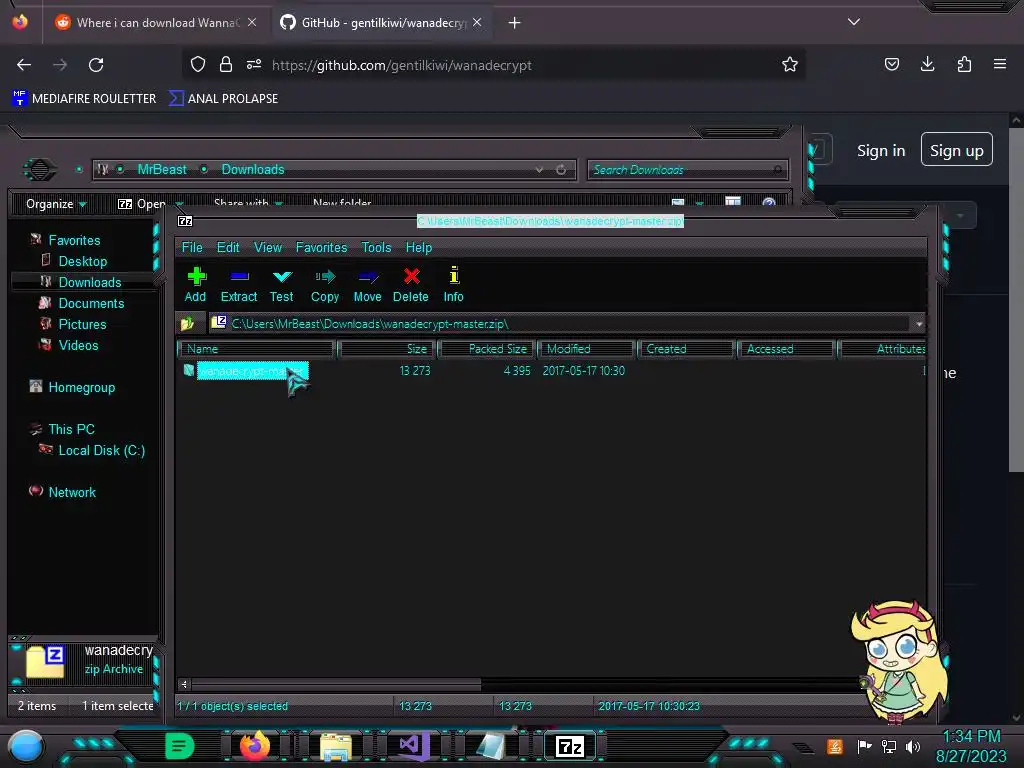
Task: Open the View menu in 7-Zip
Action: (x=268, y=248)
